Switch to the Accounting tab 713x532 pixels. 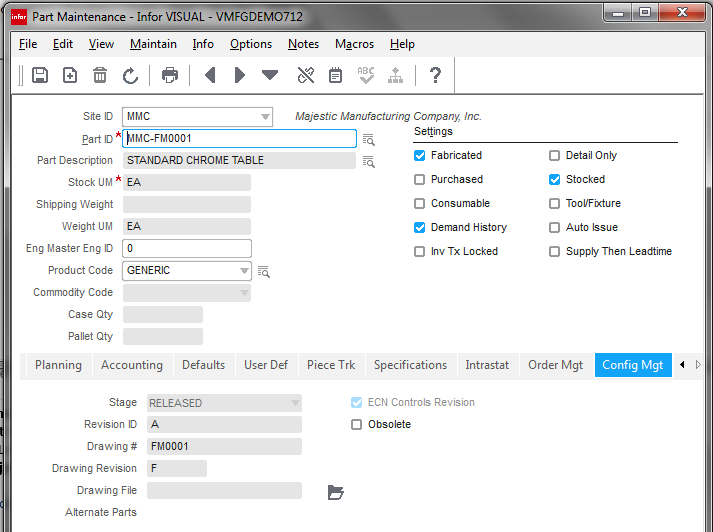click(132, 365)
